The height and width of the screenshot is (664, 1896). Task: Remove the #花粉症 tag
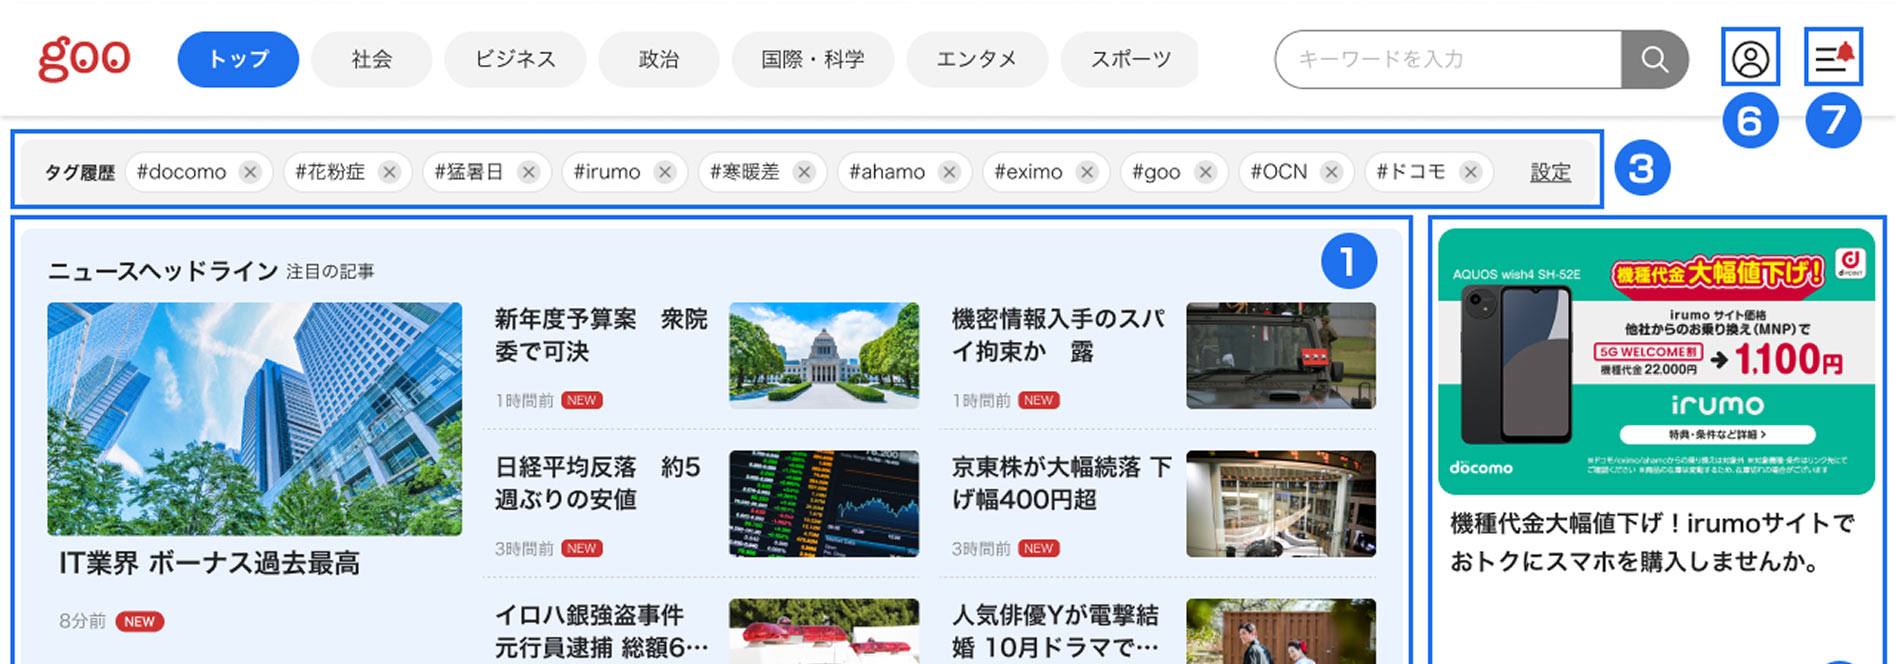click(x=390, y=172)
